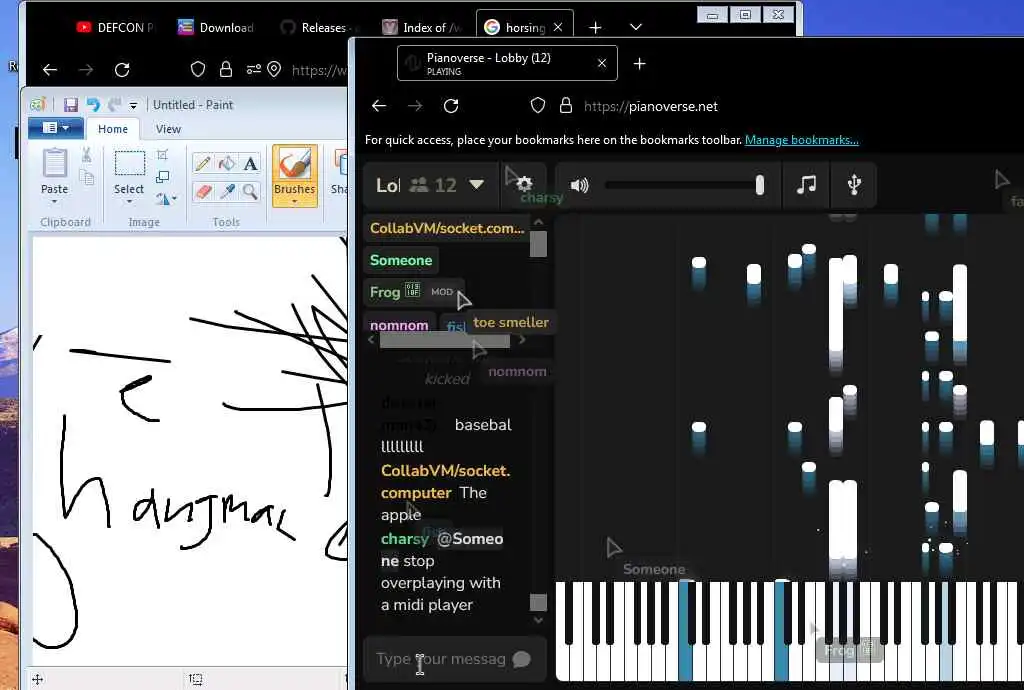Go back in the Pianoverse browser window

379,106
